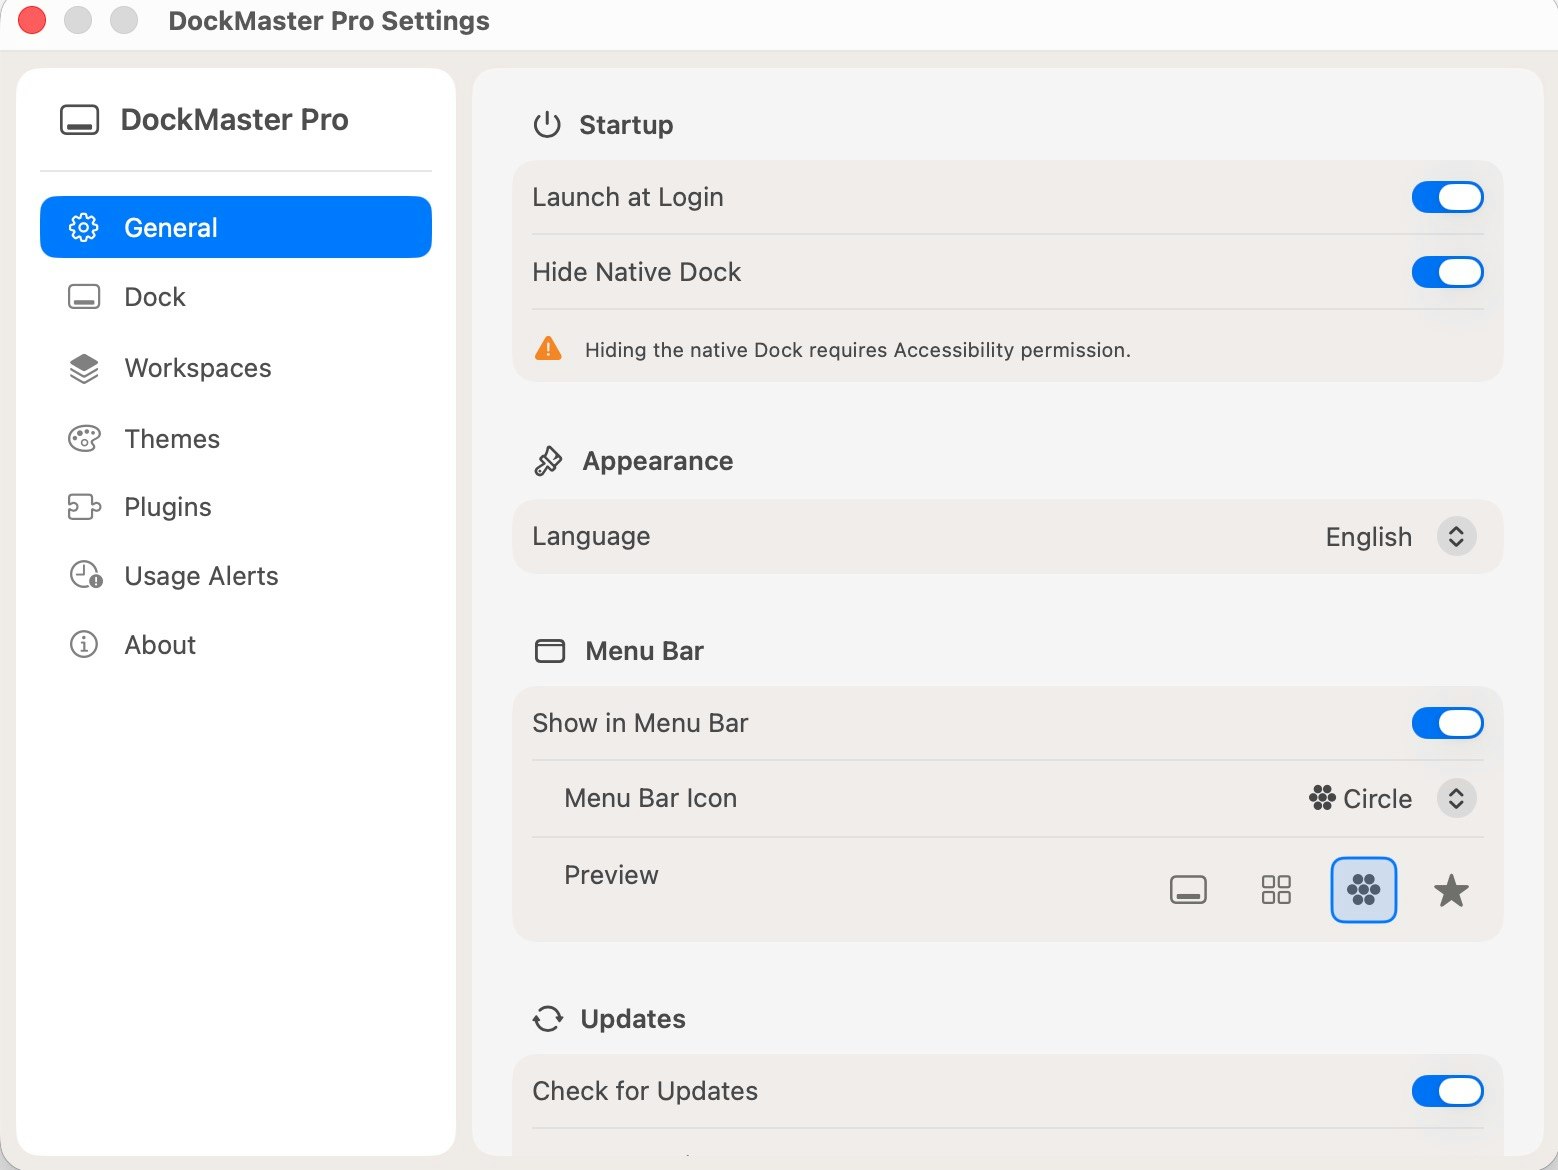
Task: Click the Startup power icon
Action: click(x=547, y=125)
